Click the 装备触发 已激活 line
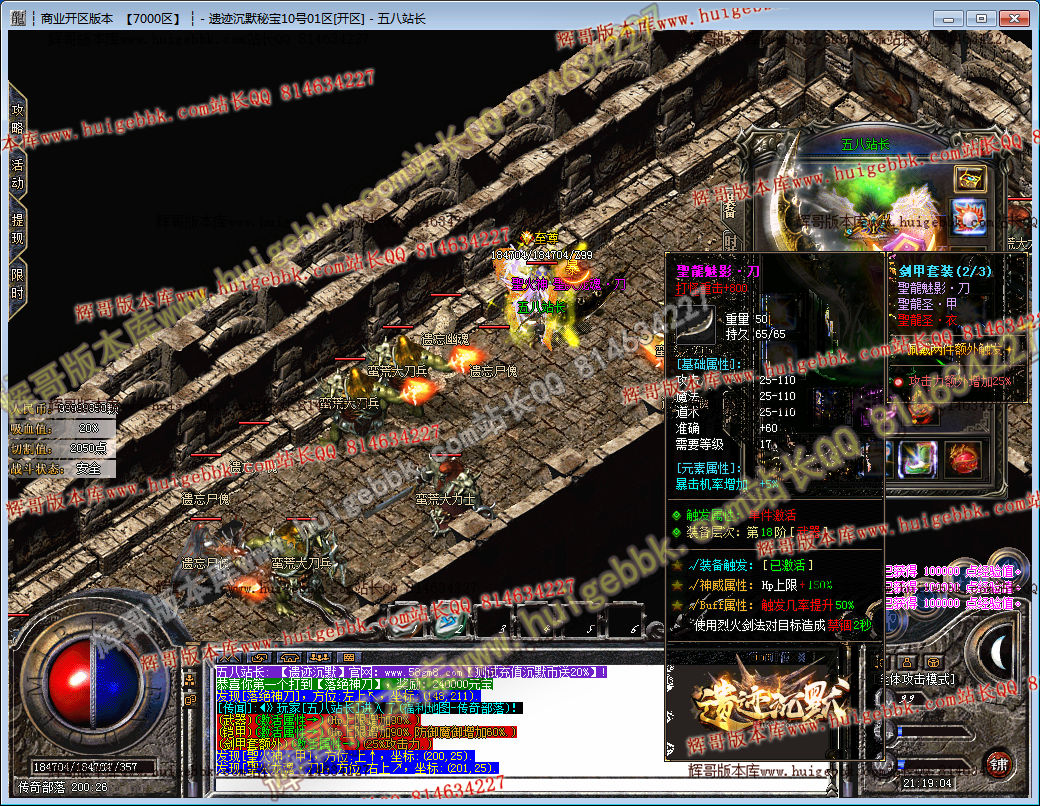Screen dimensions: 1040x806 pos(750,565)
